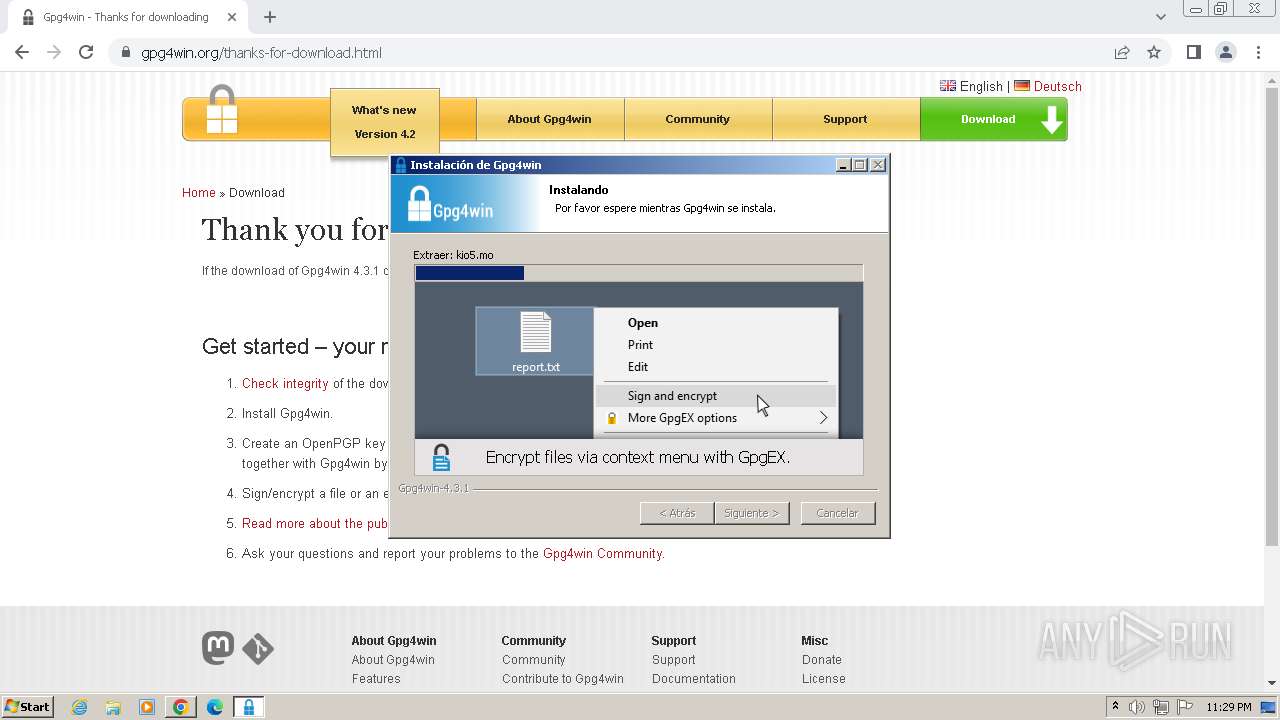Click the Internet Explorer taskbar icon

coord(79,707)
